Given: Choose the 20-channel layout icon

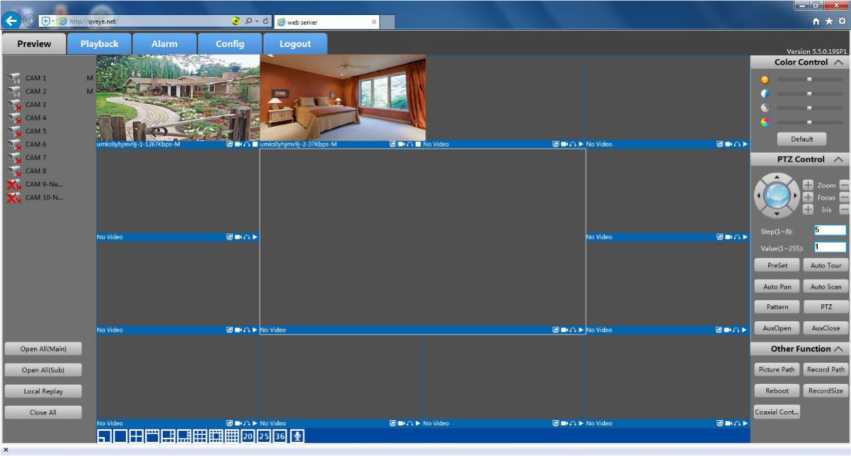Looking at the screenshot, I should (248, 436).
